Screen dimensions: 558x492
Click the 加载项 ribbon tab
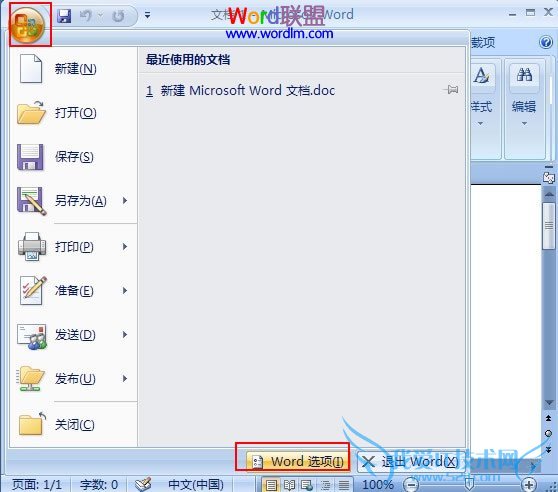click(x=483, y=42)
